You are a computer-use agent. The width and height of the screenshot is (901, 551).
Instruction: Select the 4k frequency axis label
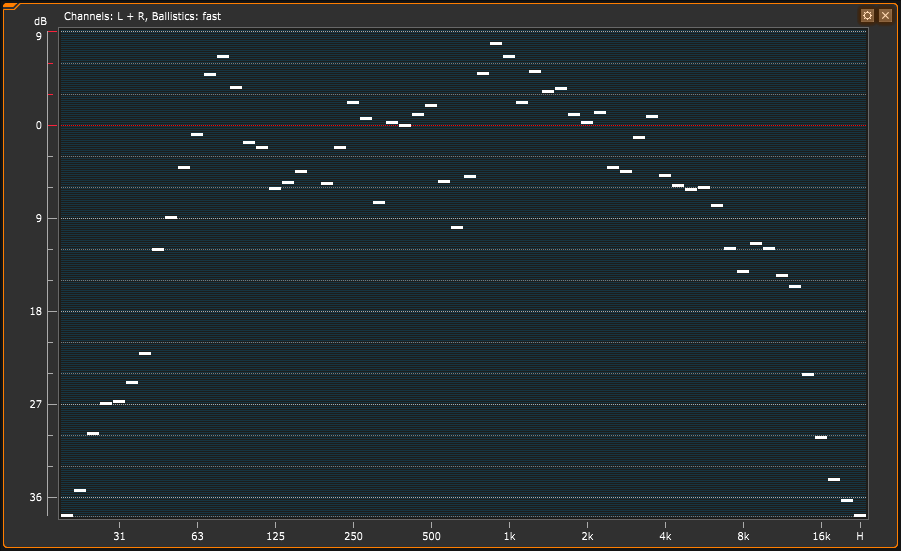[x=665, y=537]
